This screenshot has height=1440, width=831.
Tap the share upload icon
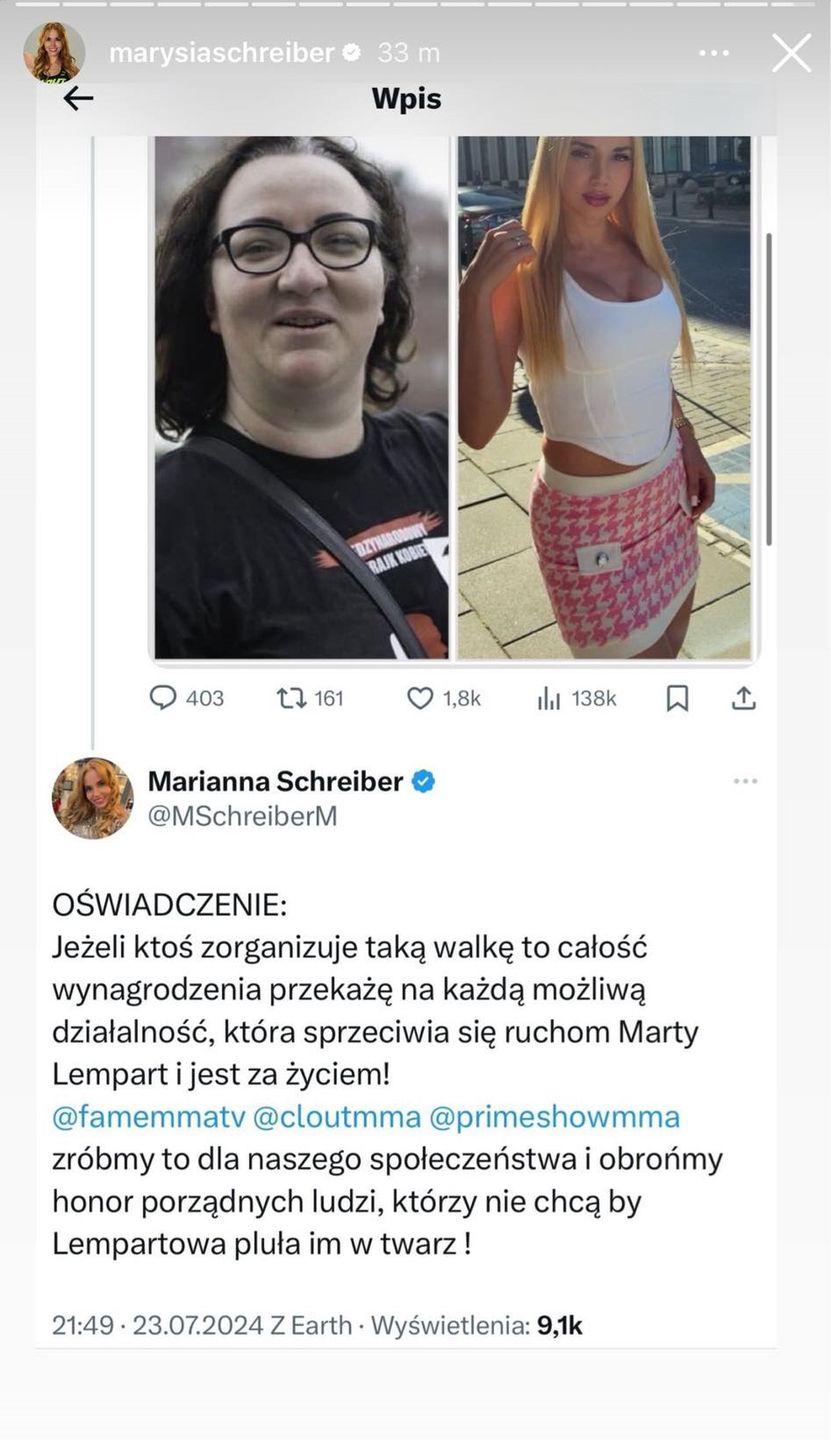(x=743, y=698)
